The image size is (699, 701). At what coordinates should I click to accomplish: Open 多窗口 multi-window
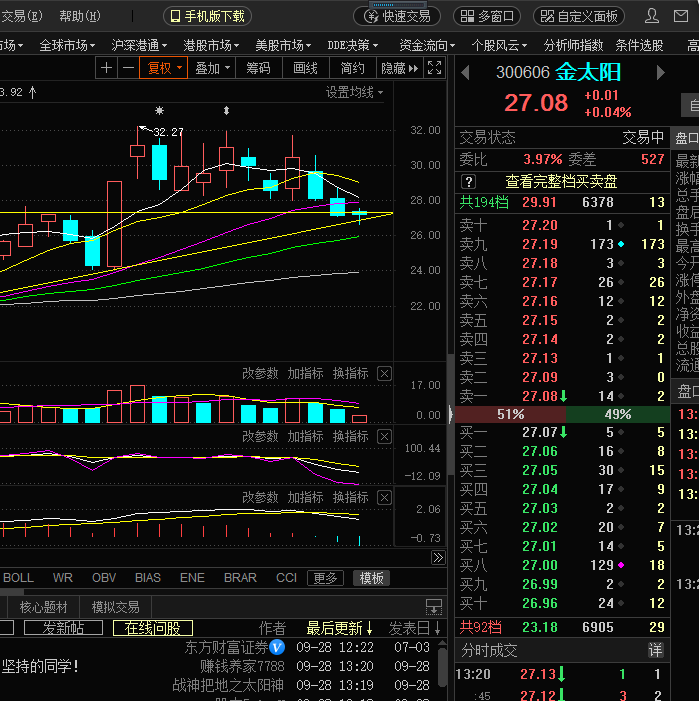(x=487, y=17)
